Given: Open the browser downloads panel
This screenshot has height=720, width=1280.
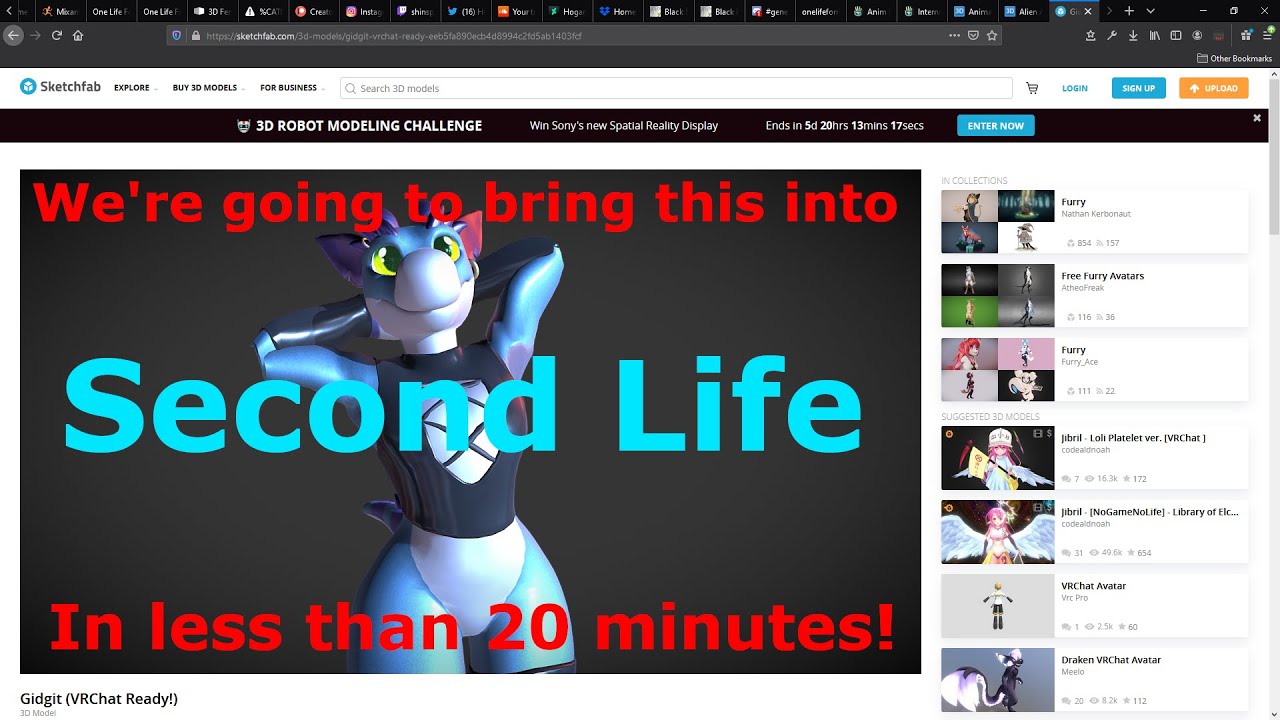Looking at the screenshot, I should (x=1133, y=35).
